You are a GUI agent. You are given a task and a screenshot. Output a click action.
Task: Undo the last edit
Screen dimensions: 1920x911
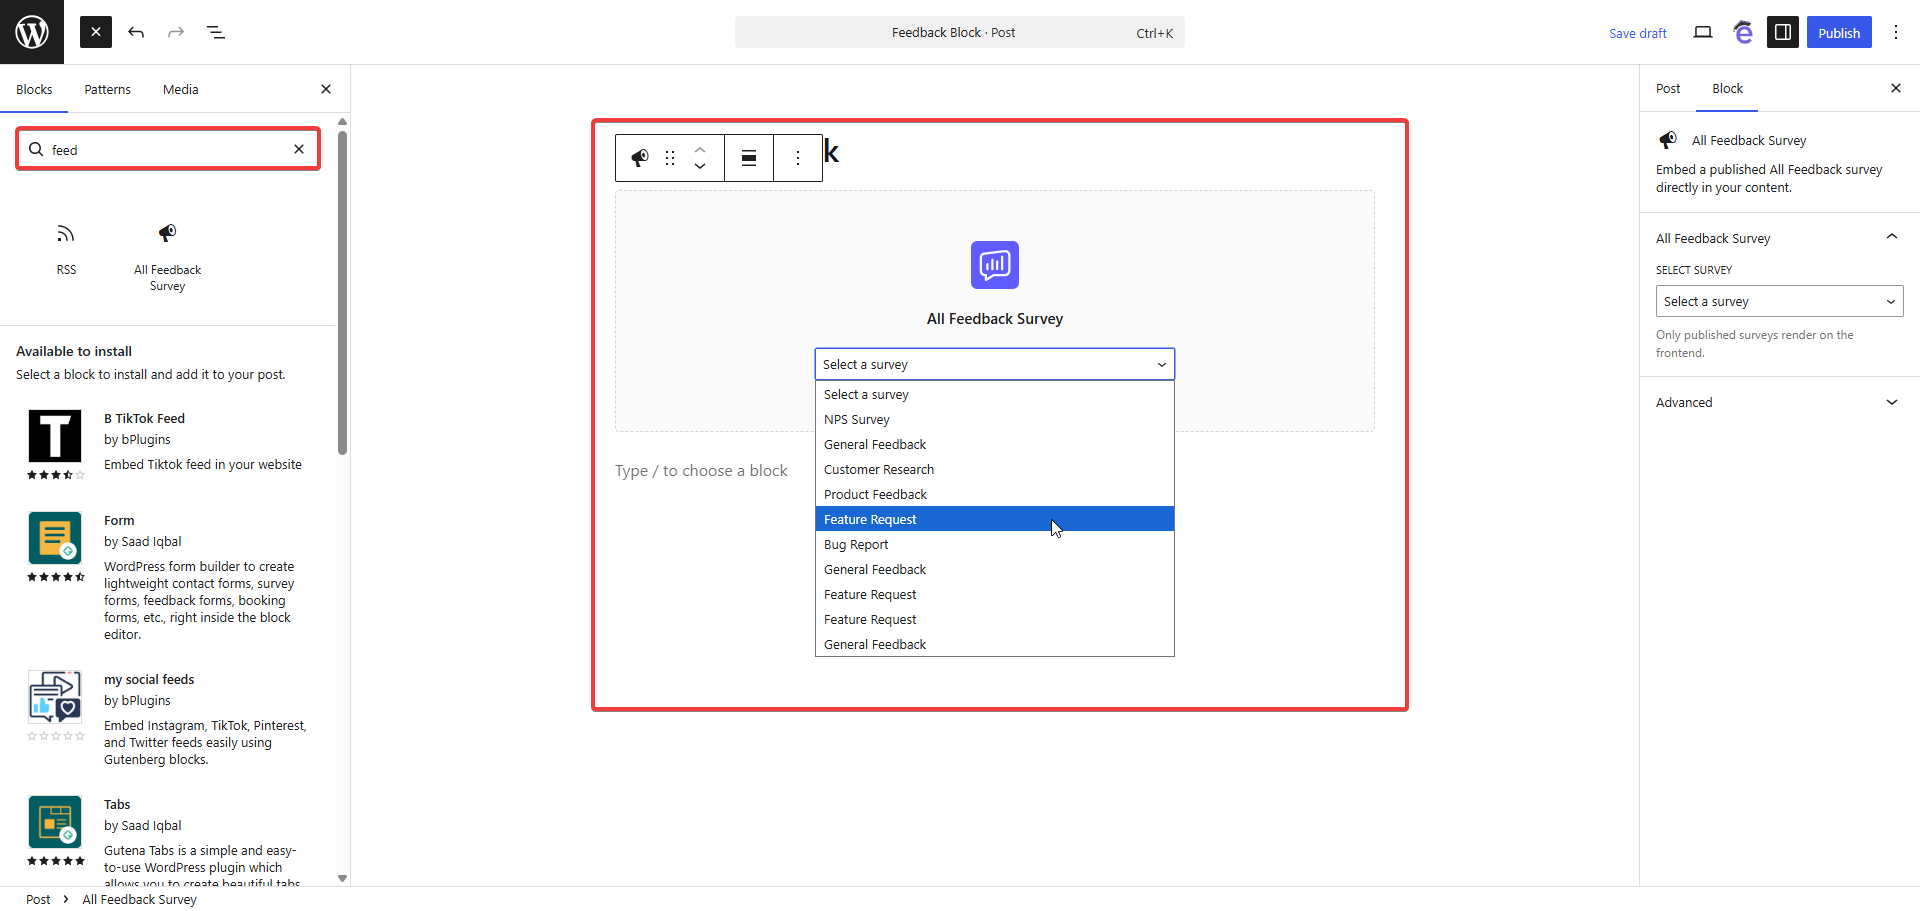[136, 32]
